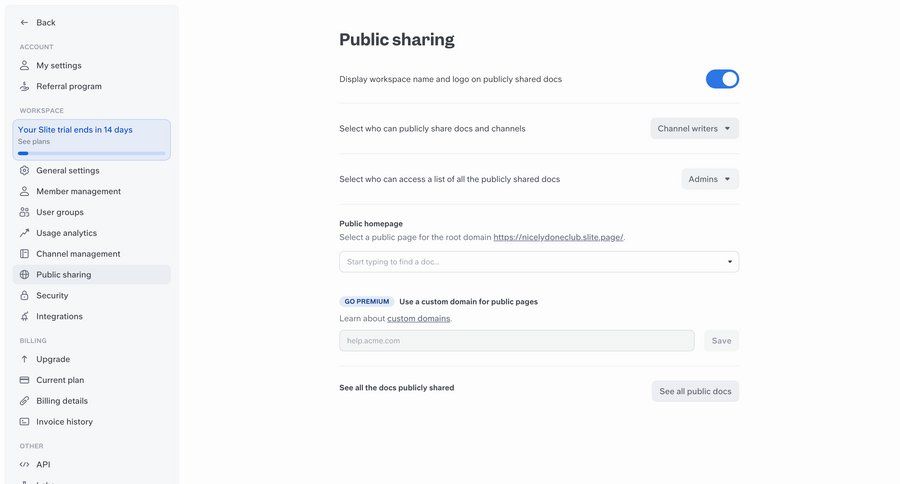
Task: Click the Security lock icon
Action: tap(25, 296)
